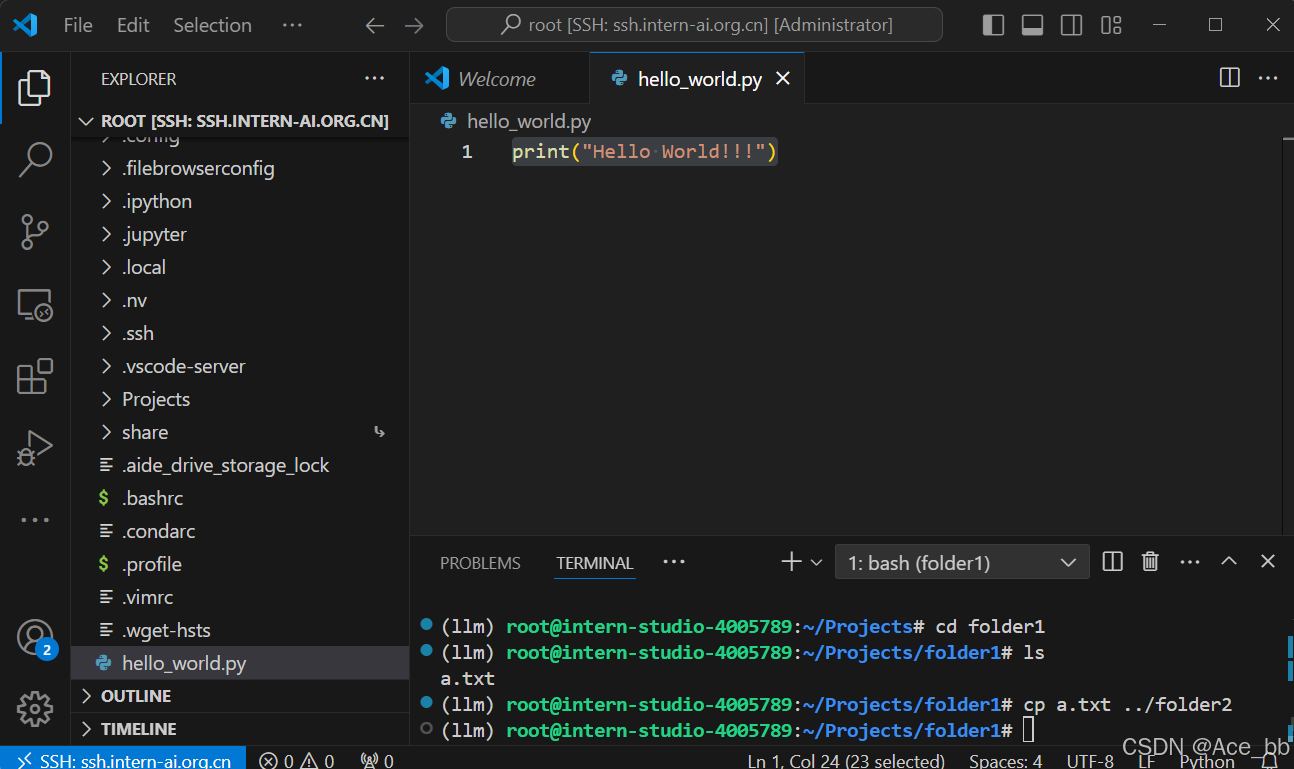The width and height of the screenshot is (1294, 769).
Task: Go forward with the right arrow
Action: coord(414,26)
